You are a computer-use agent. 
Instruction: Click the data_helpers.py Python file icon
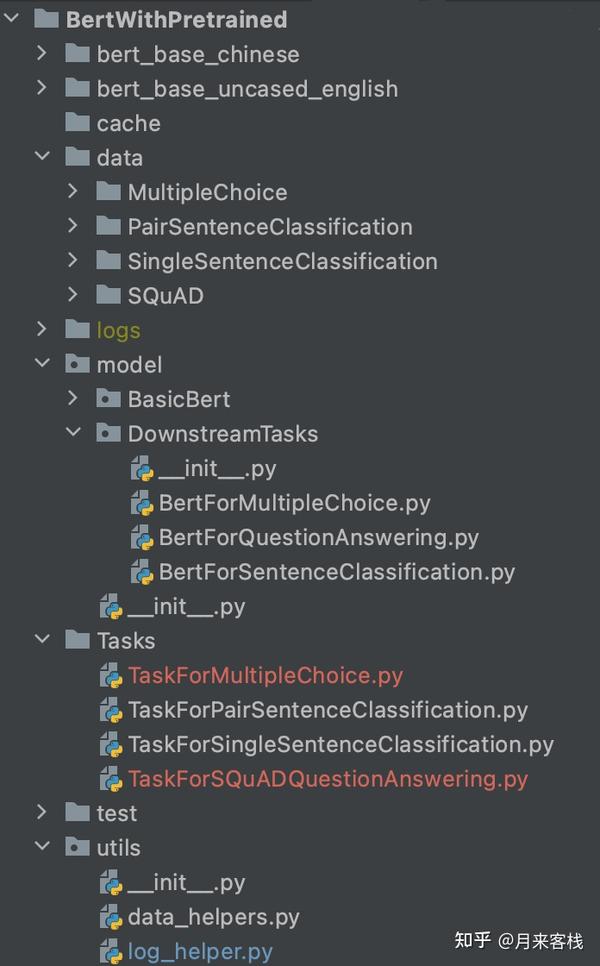(112, 917)
